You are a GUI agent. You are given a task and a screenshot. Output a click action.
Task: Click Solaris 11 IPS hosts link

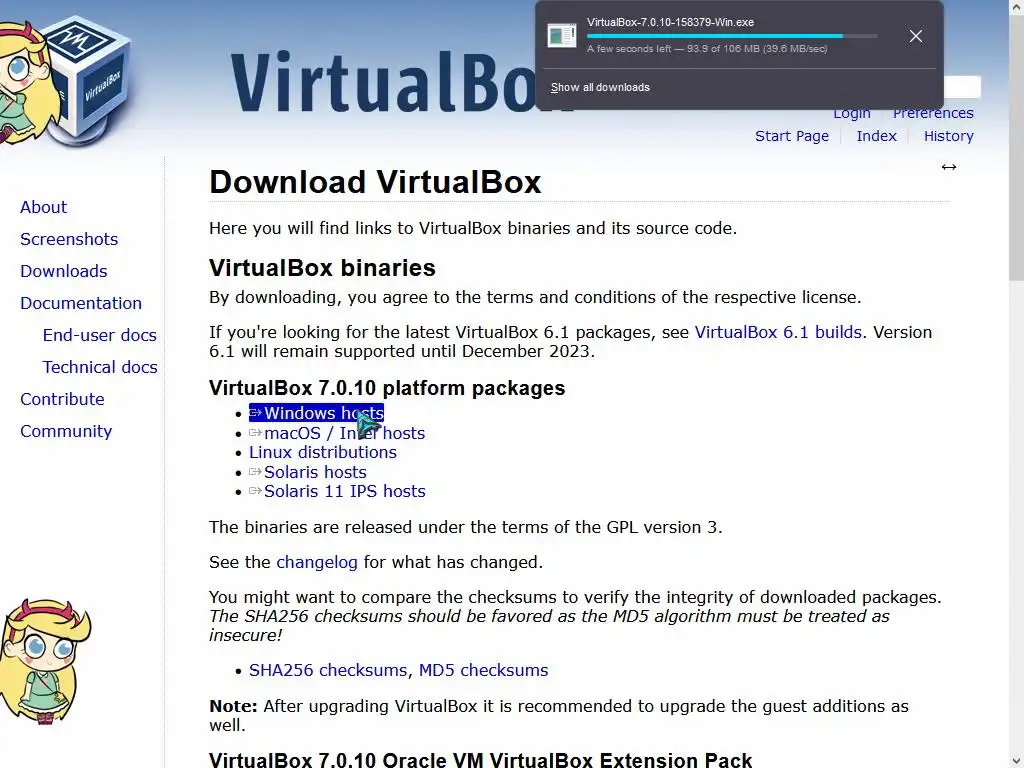coord(344,491)
